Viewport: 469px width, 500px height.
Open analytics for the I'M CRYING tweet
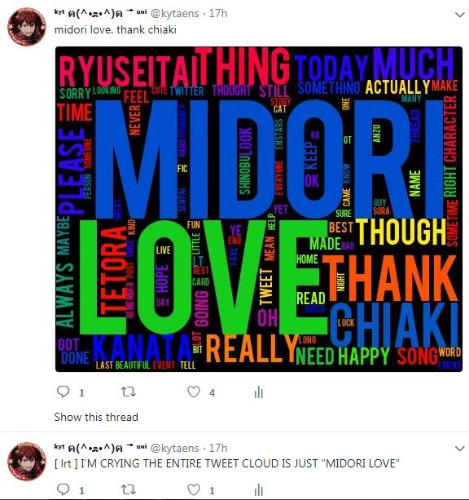(x=259, y=490)
